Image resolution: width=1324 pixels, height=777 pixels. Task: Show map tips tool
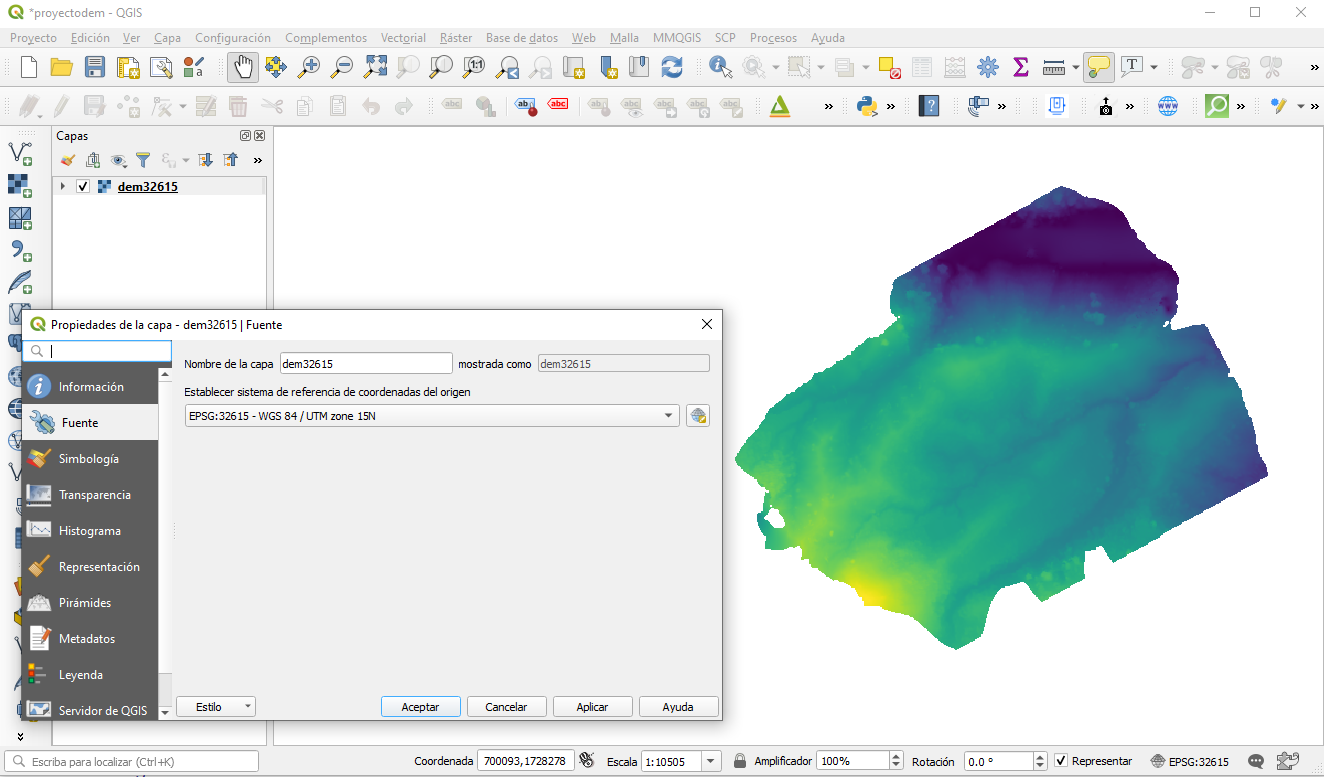click(1099, 67)
